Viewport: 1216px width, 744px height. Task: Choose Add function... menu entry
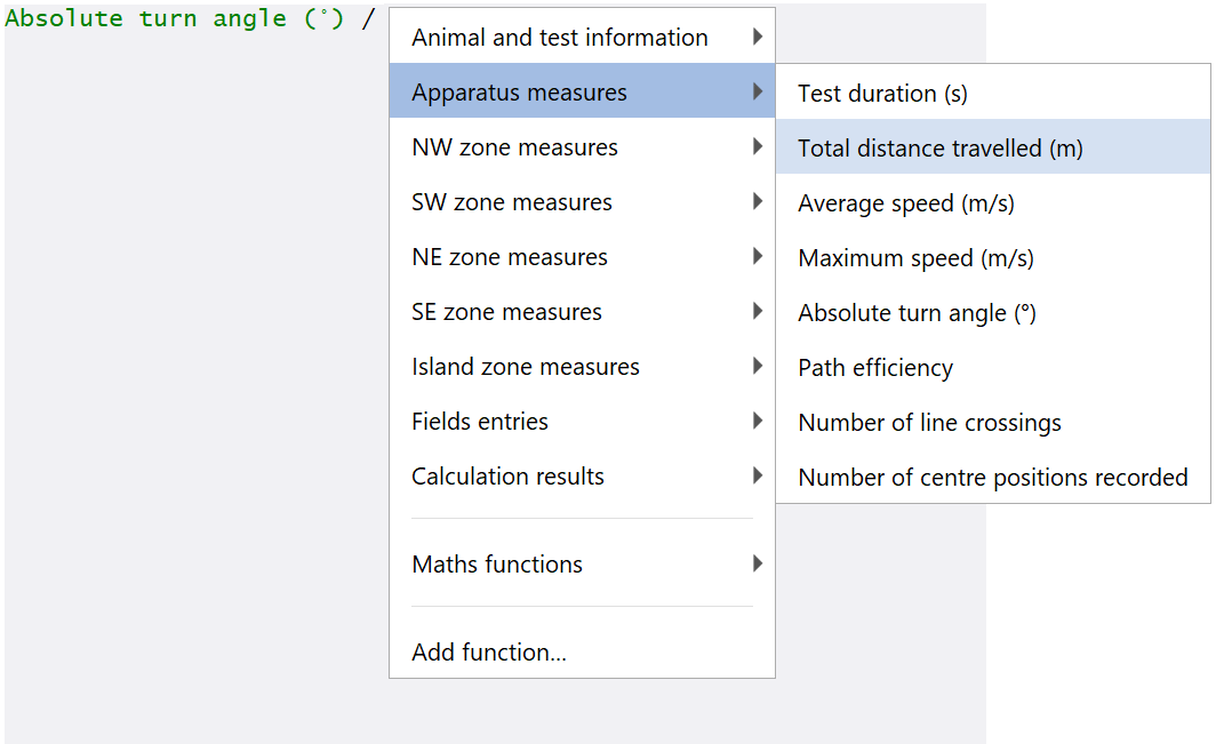click(x=582, y=652)
